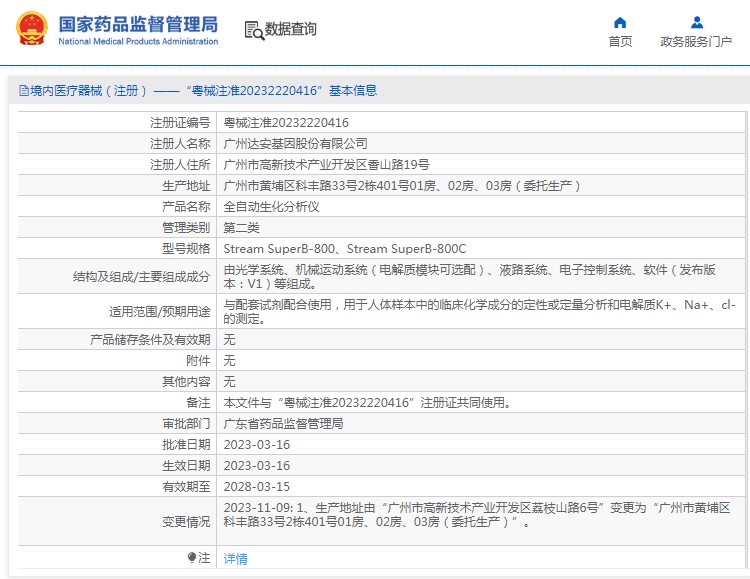750x579 pixels.
Task: Click the 政务服务门户 person icon
Action: click(696, 22)
